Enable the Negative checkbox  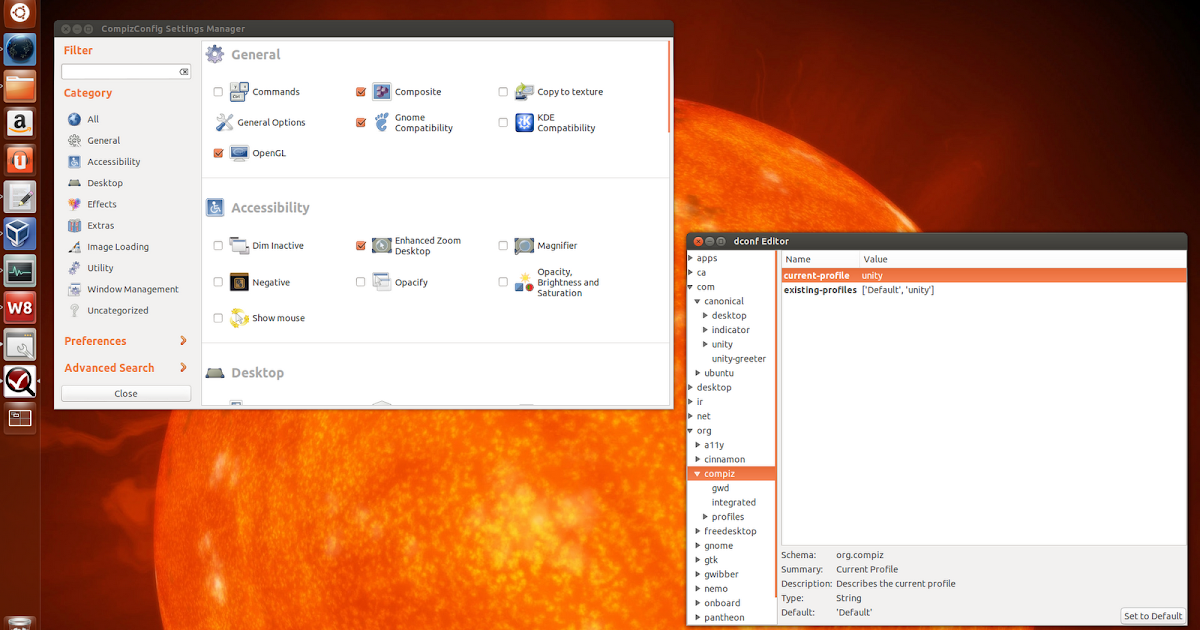pyautogui.click(x=218, y=283)
